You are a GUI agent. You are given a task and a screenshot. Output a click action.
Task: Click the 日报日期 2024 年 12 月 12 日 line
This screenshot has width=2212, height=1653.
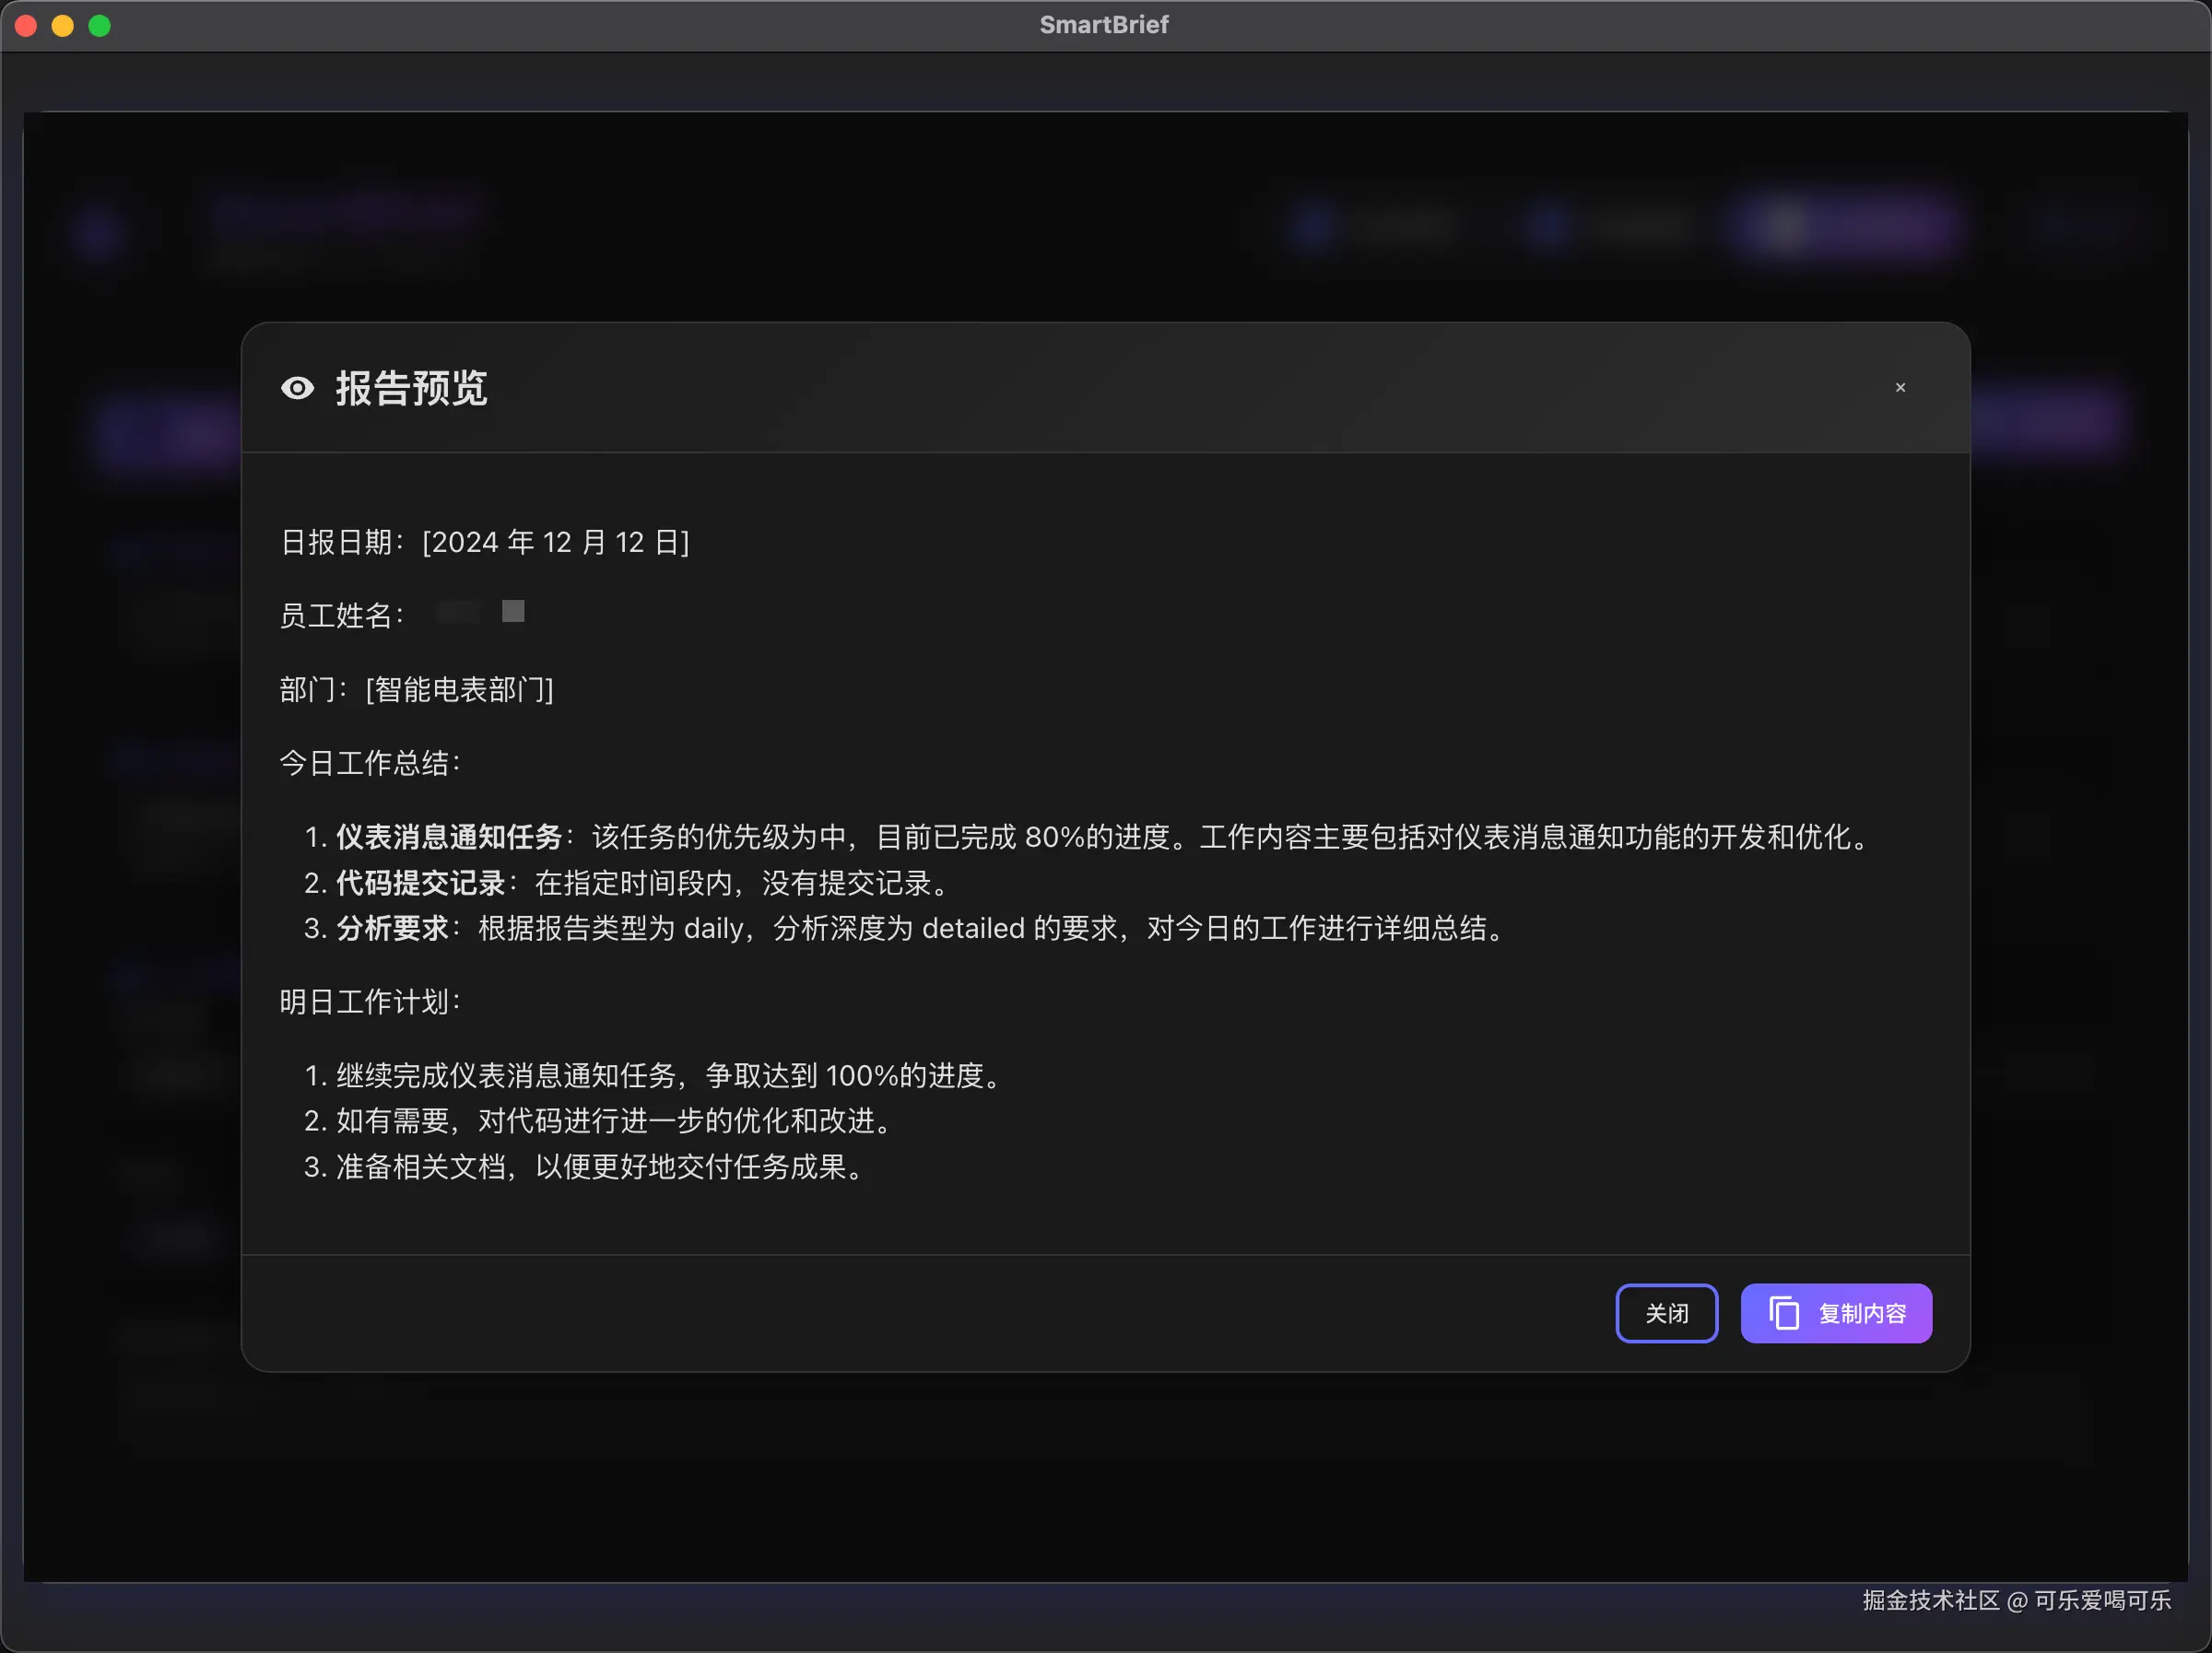coord(485,542)
